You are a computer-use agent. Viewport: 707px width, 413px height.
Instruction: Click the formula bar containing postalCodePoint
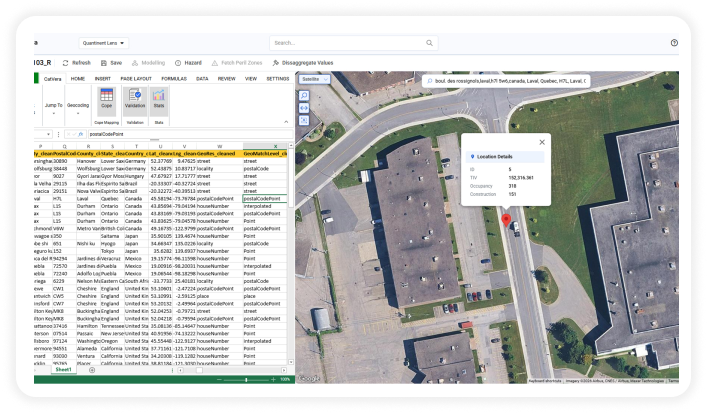[x=189, y=134]
